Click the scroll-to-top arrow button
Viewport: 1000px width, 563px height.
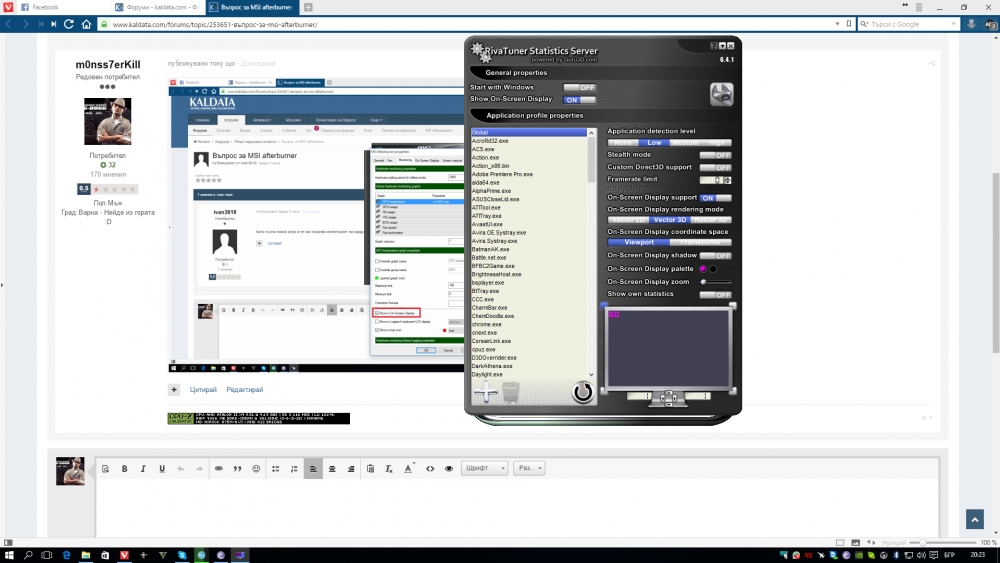click(x=974, y=520)
